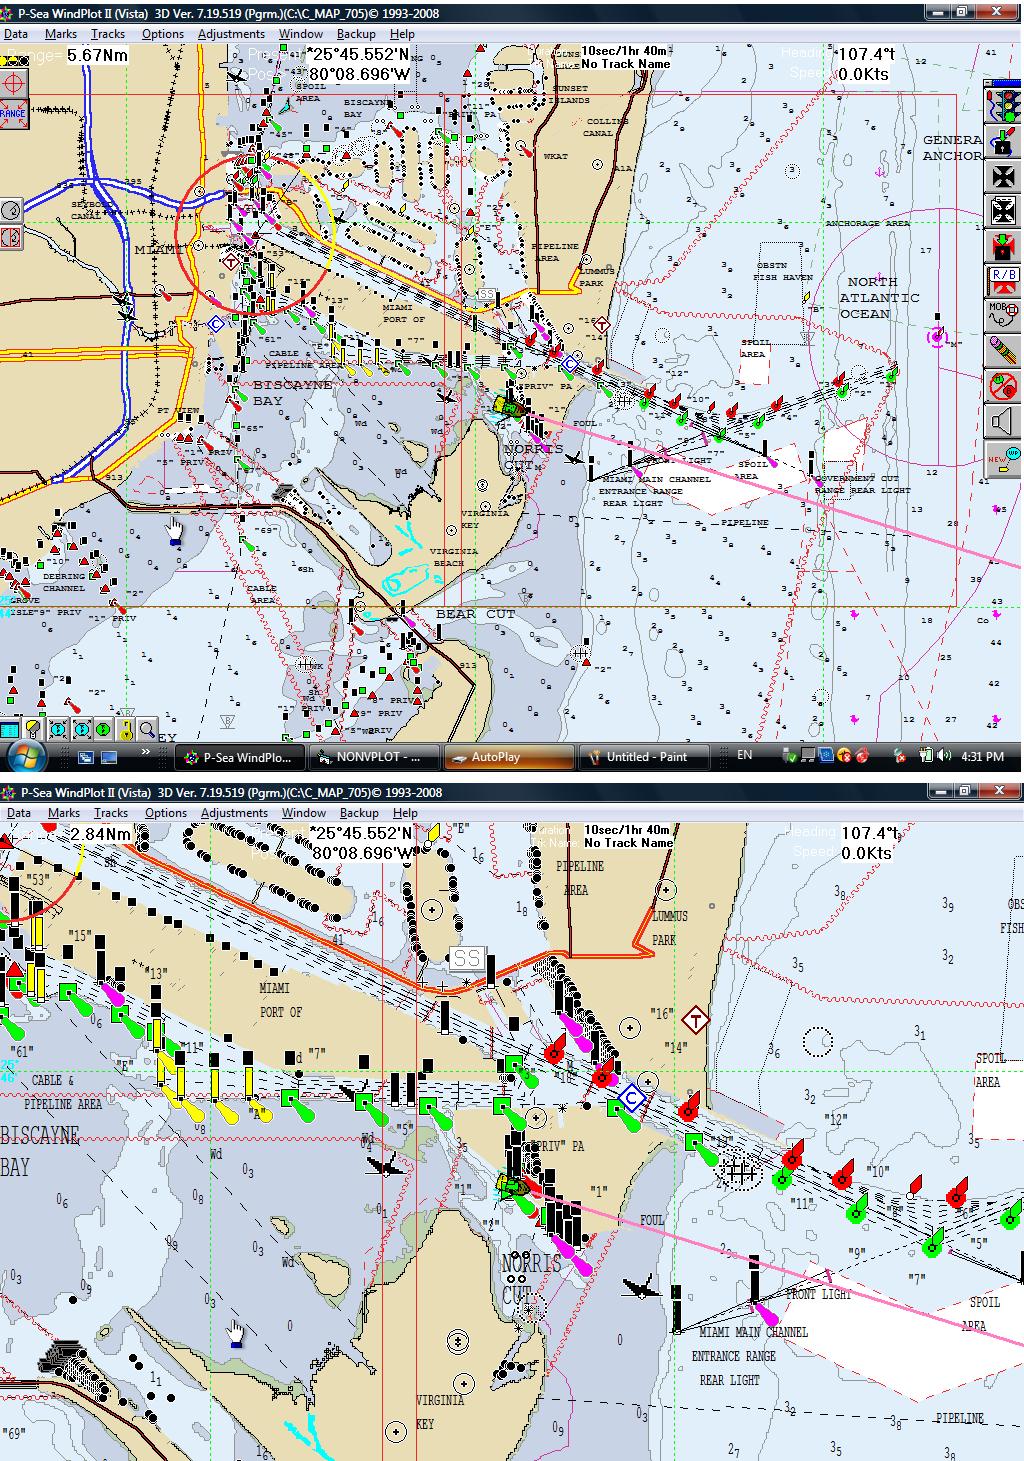Open the Marks menu in lower window

64,813
